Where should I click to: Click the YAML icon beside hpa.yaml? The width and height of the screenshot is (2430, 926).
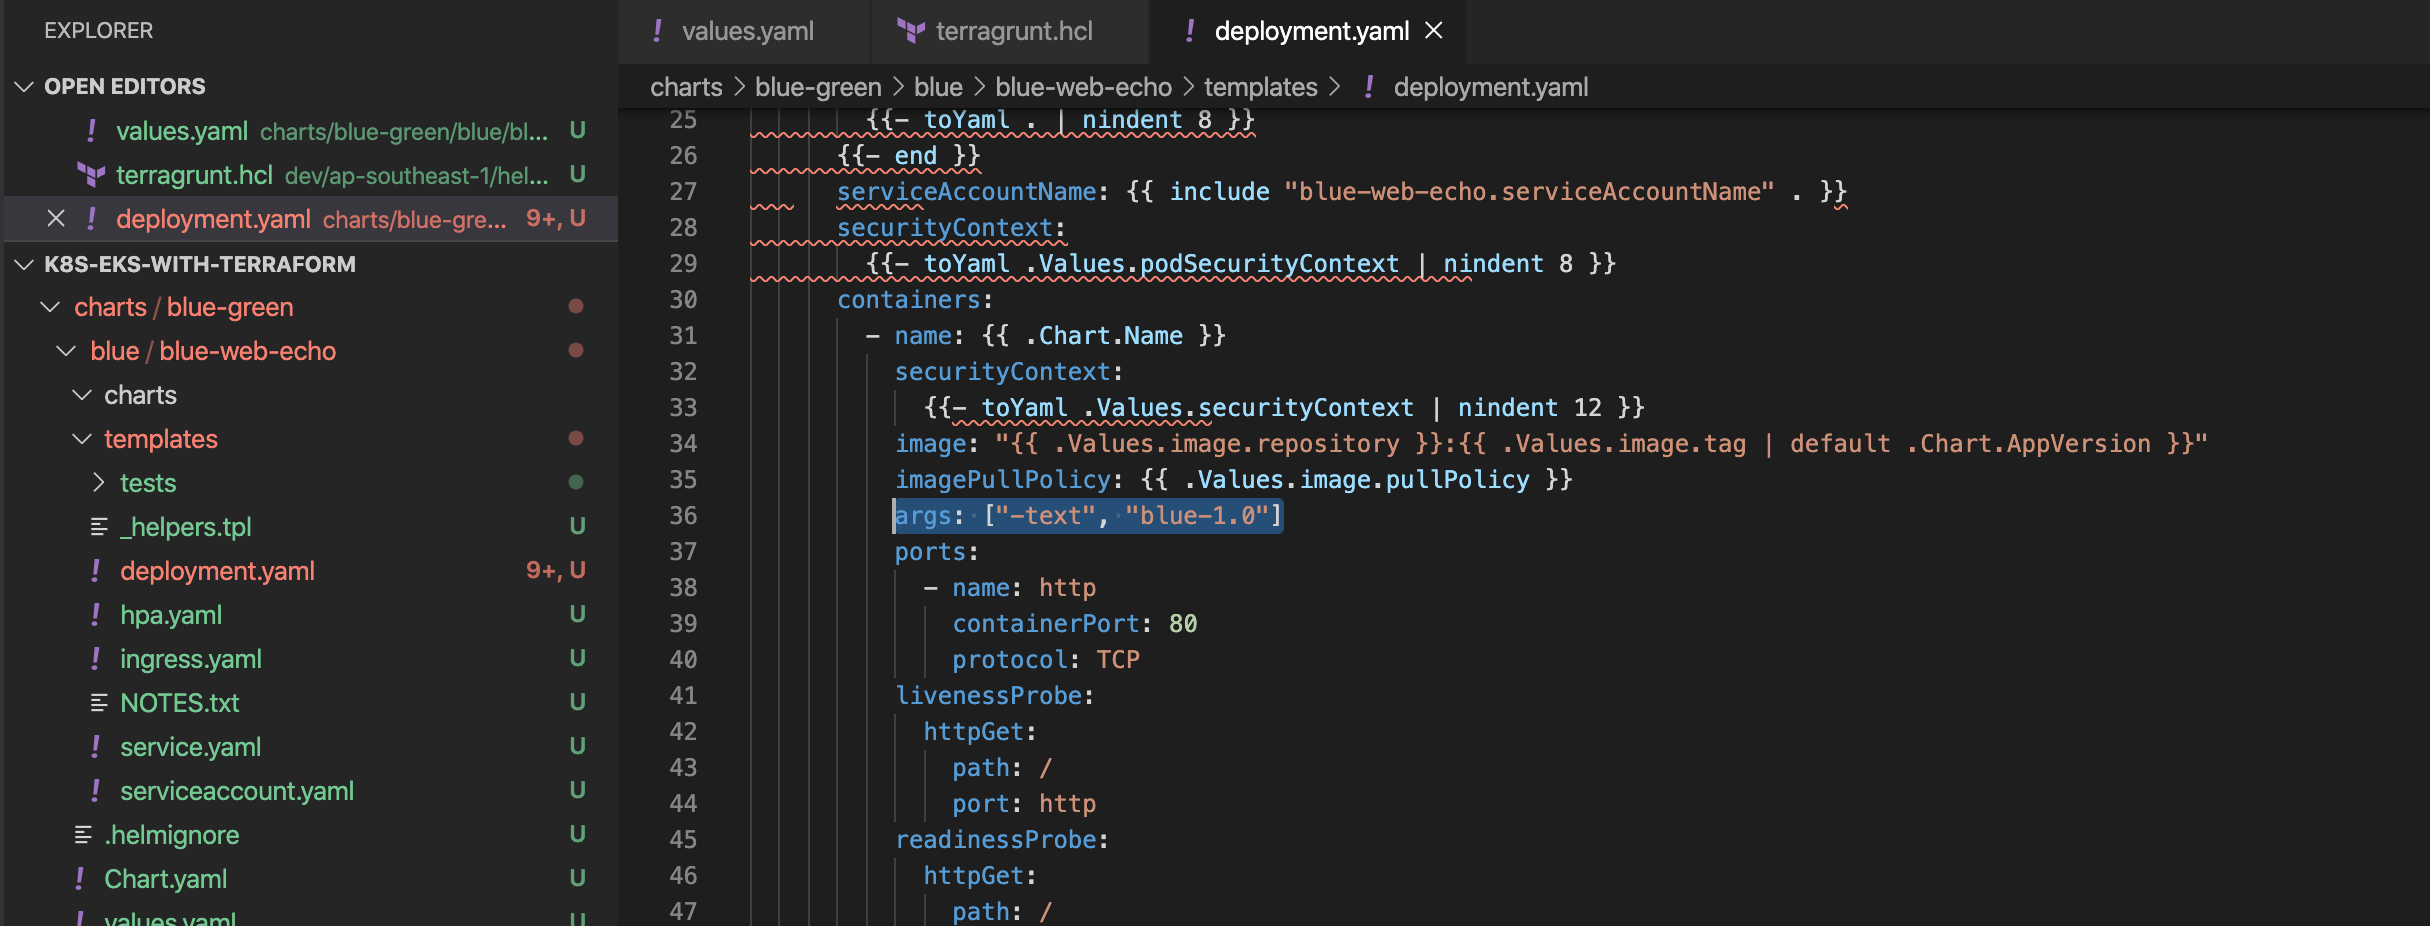(96, 615)
